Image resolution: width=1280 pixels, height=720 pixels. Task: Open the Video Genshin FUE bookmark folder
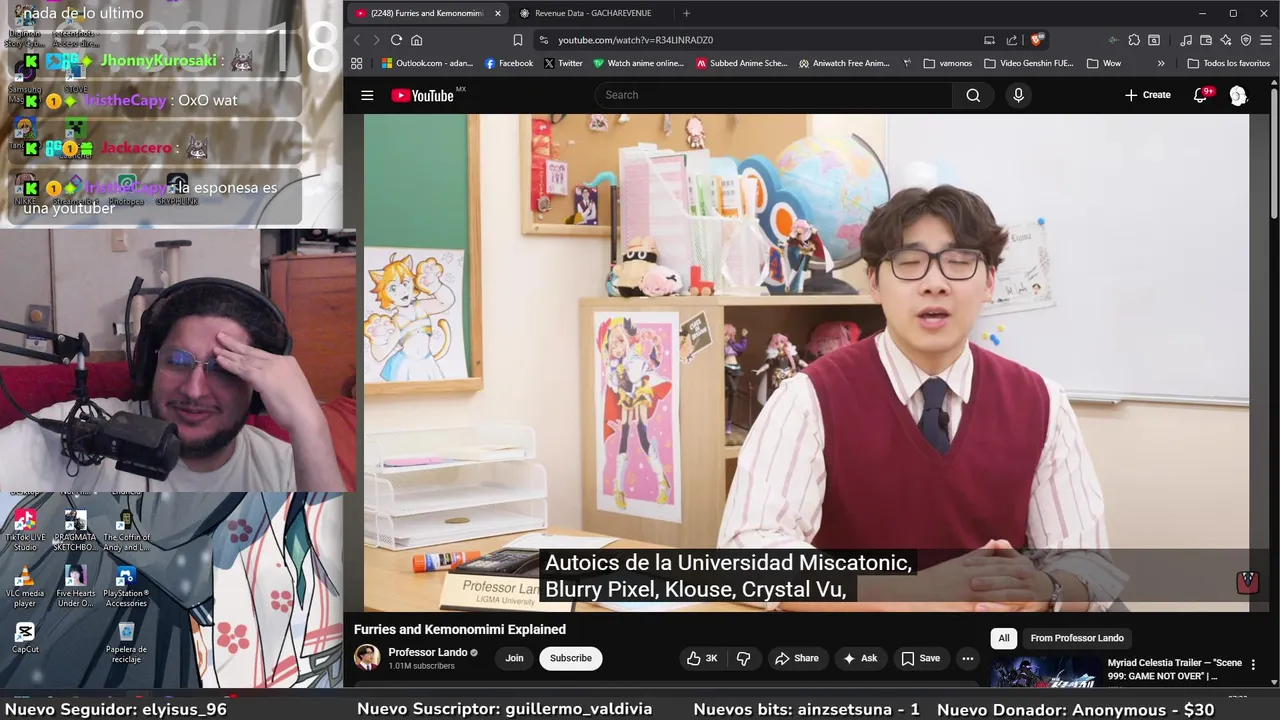pyautogui.click(x=1029, y=63)
